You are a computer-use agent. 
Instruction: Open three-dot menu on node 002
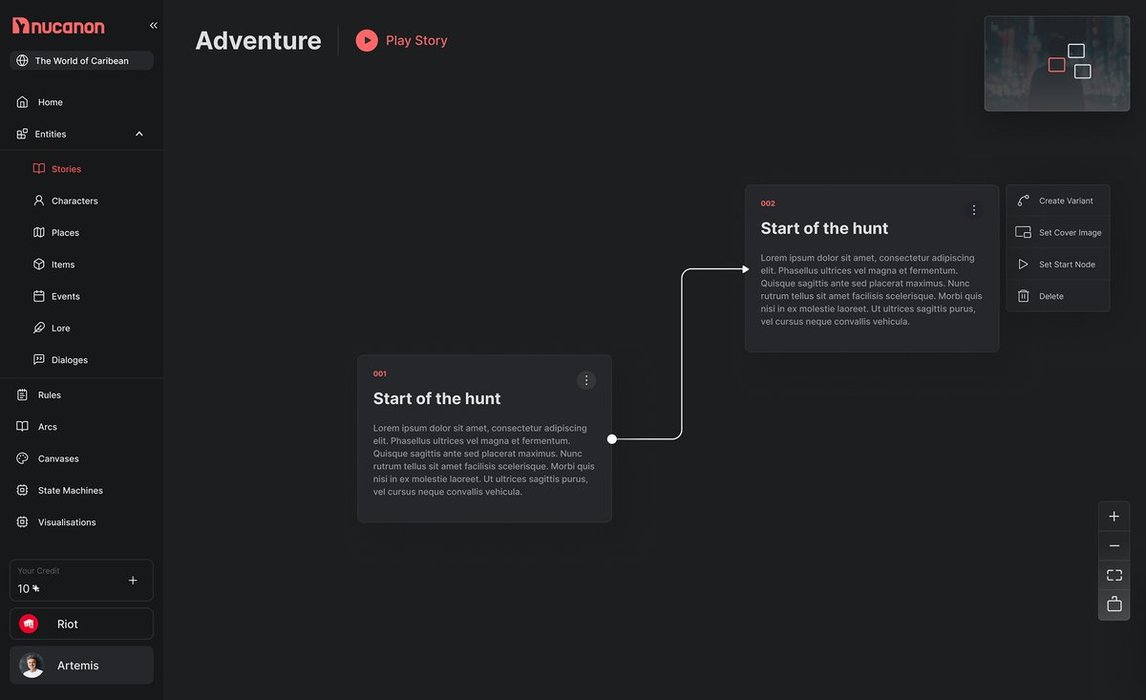[974, 210]
